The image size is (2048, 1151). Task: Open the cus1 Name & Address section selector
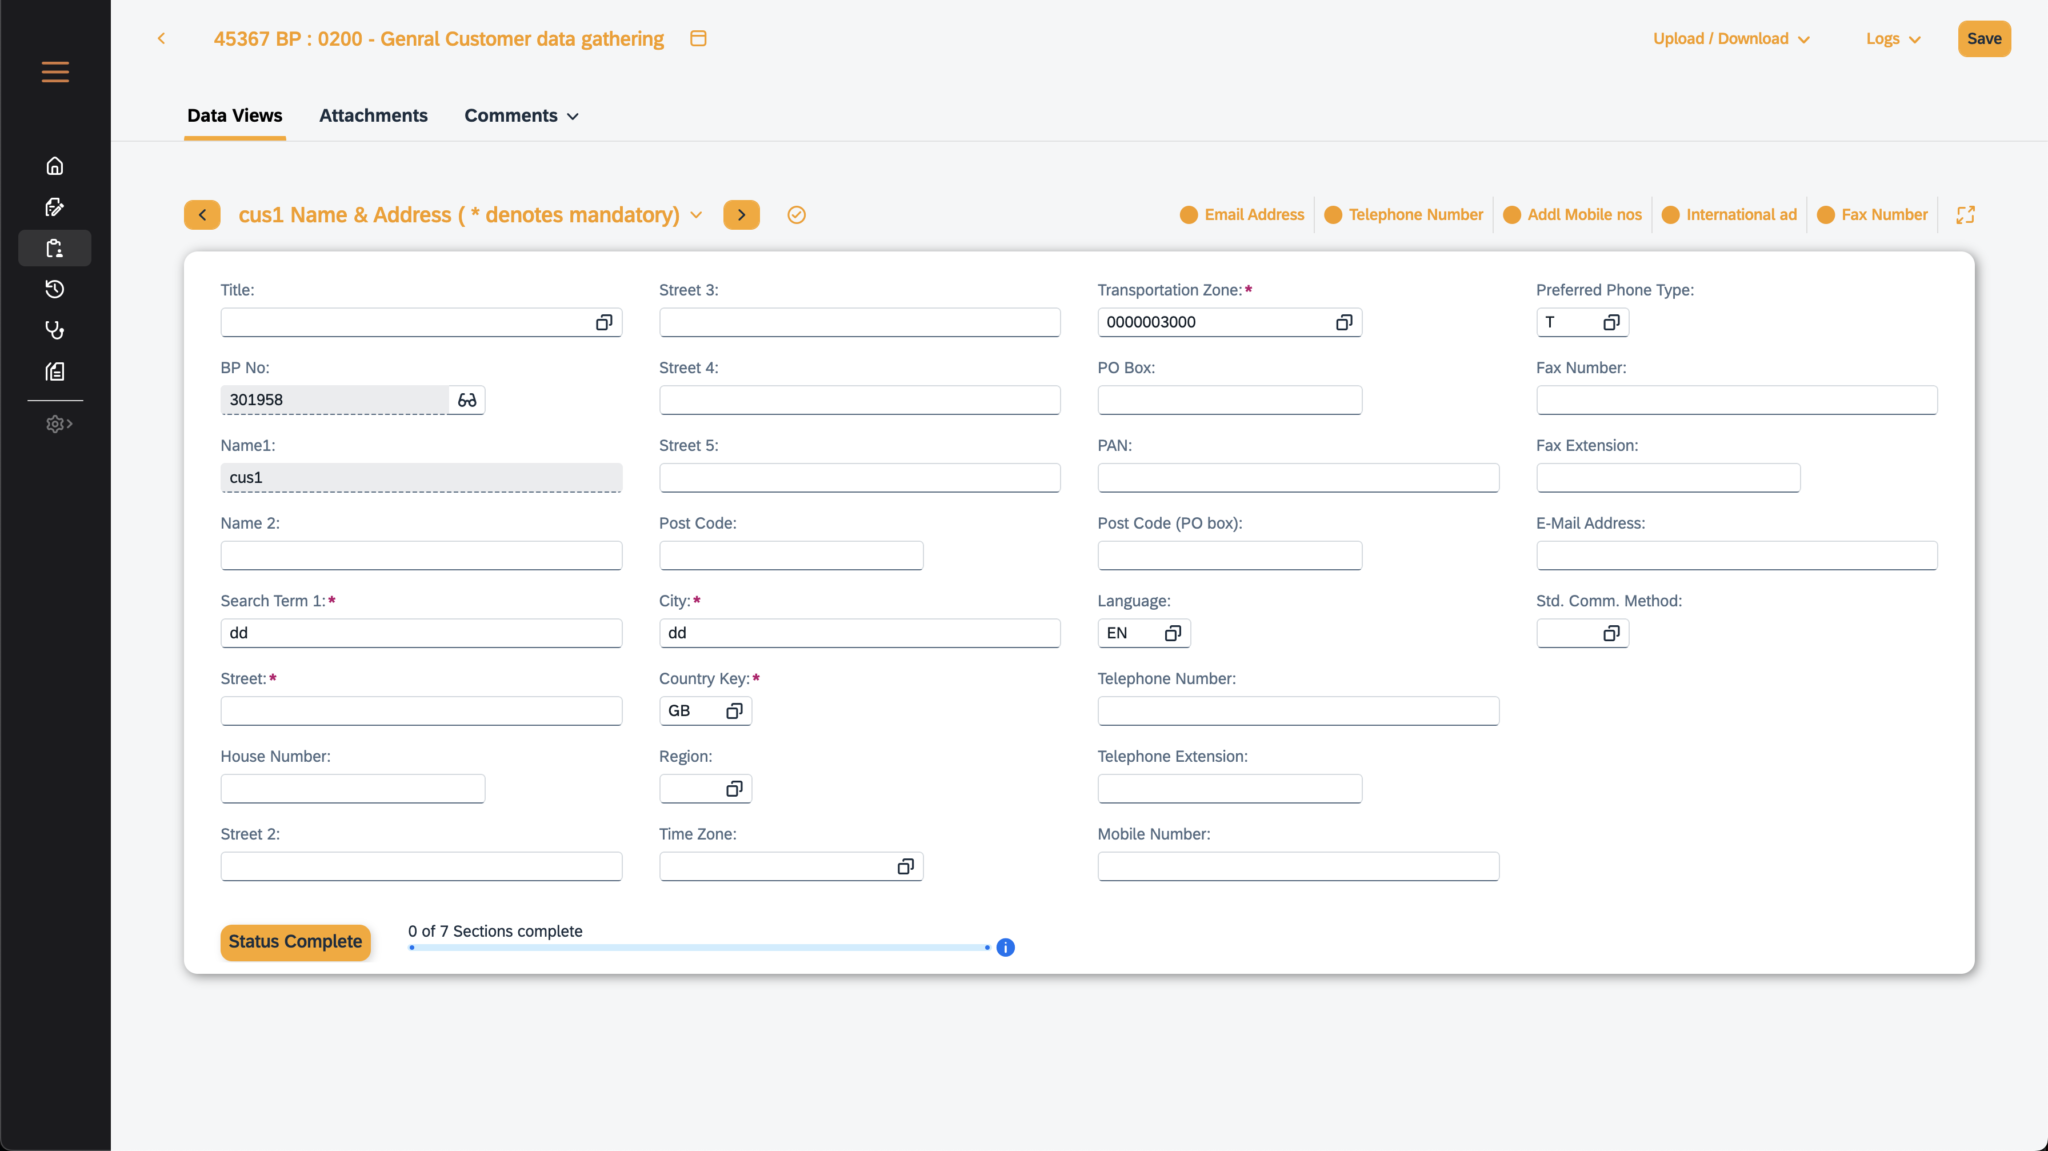coord(696,214)
